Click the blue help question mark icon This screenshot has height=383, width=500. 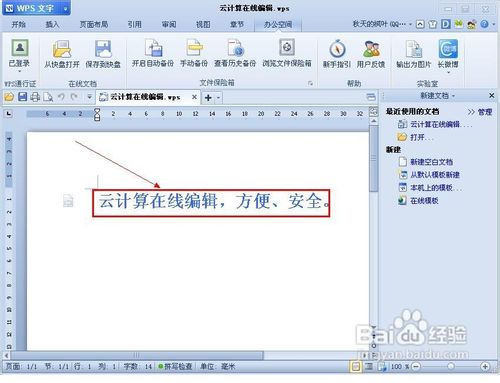484,24
